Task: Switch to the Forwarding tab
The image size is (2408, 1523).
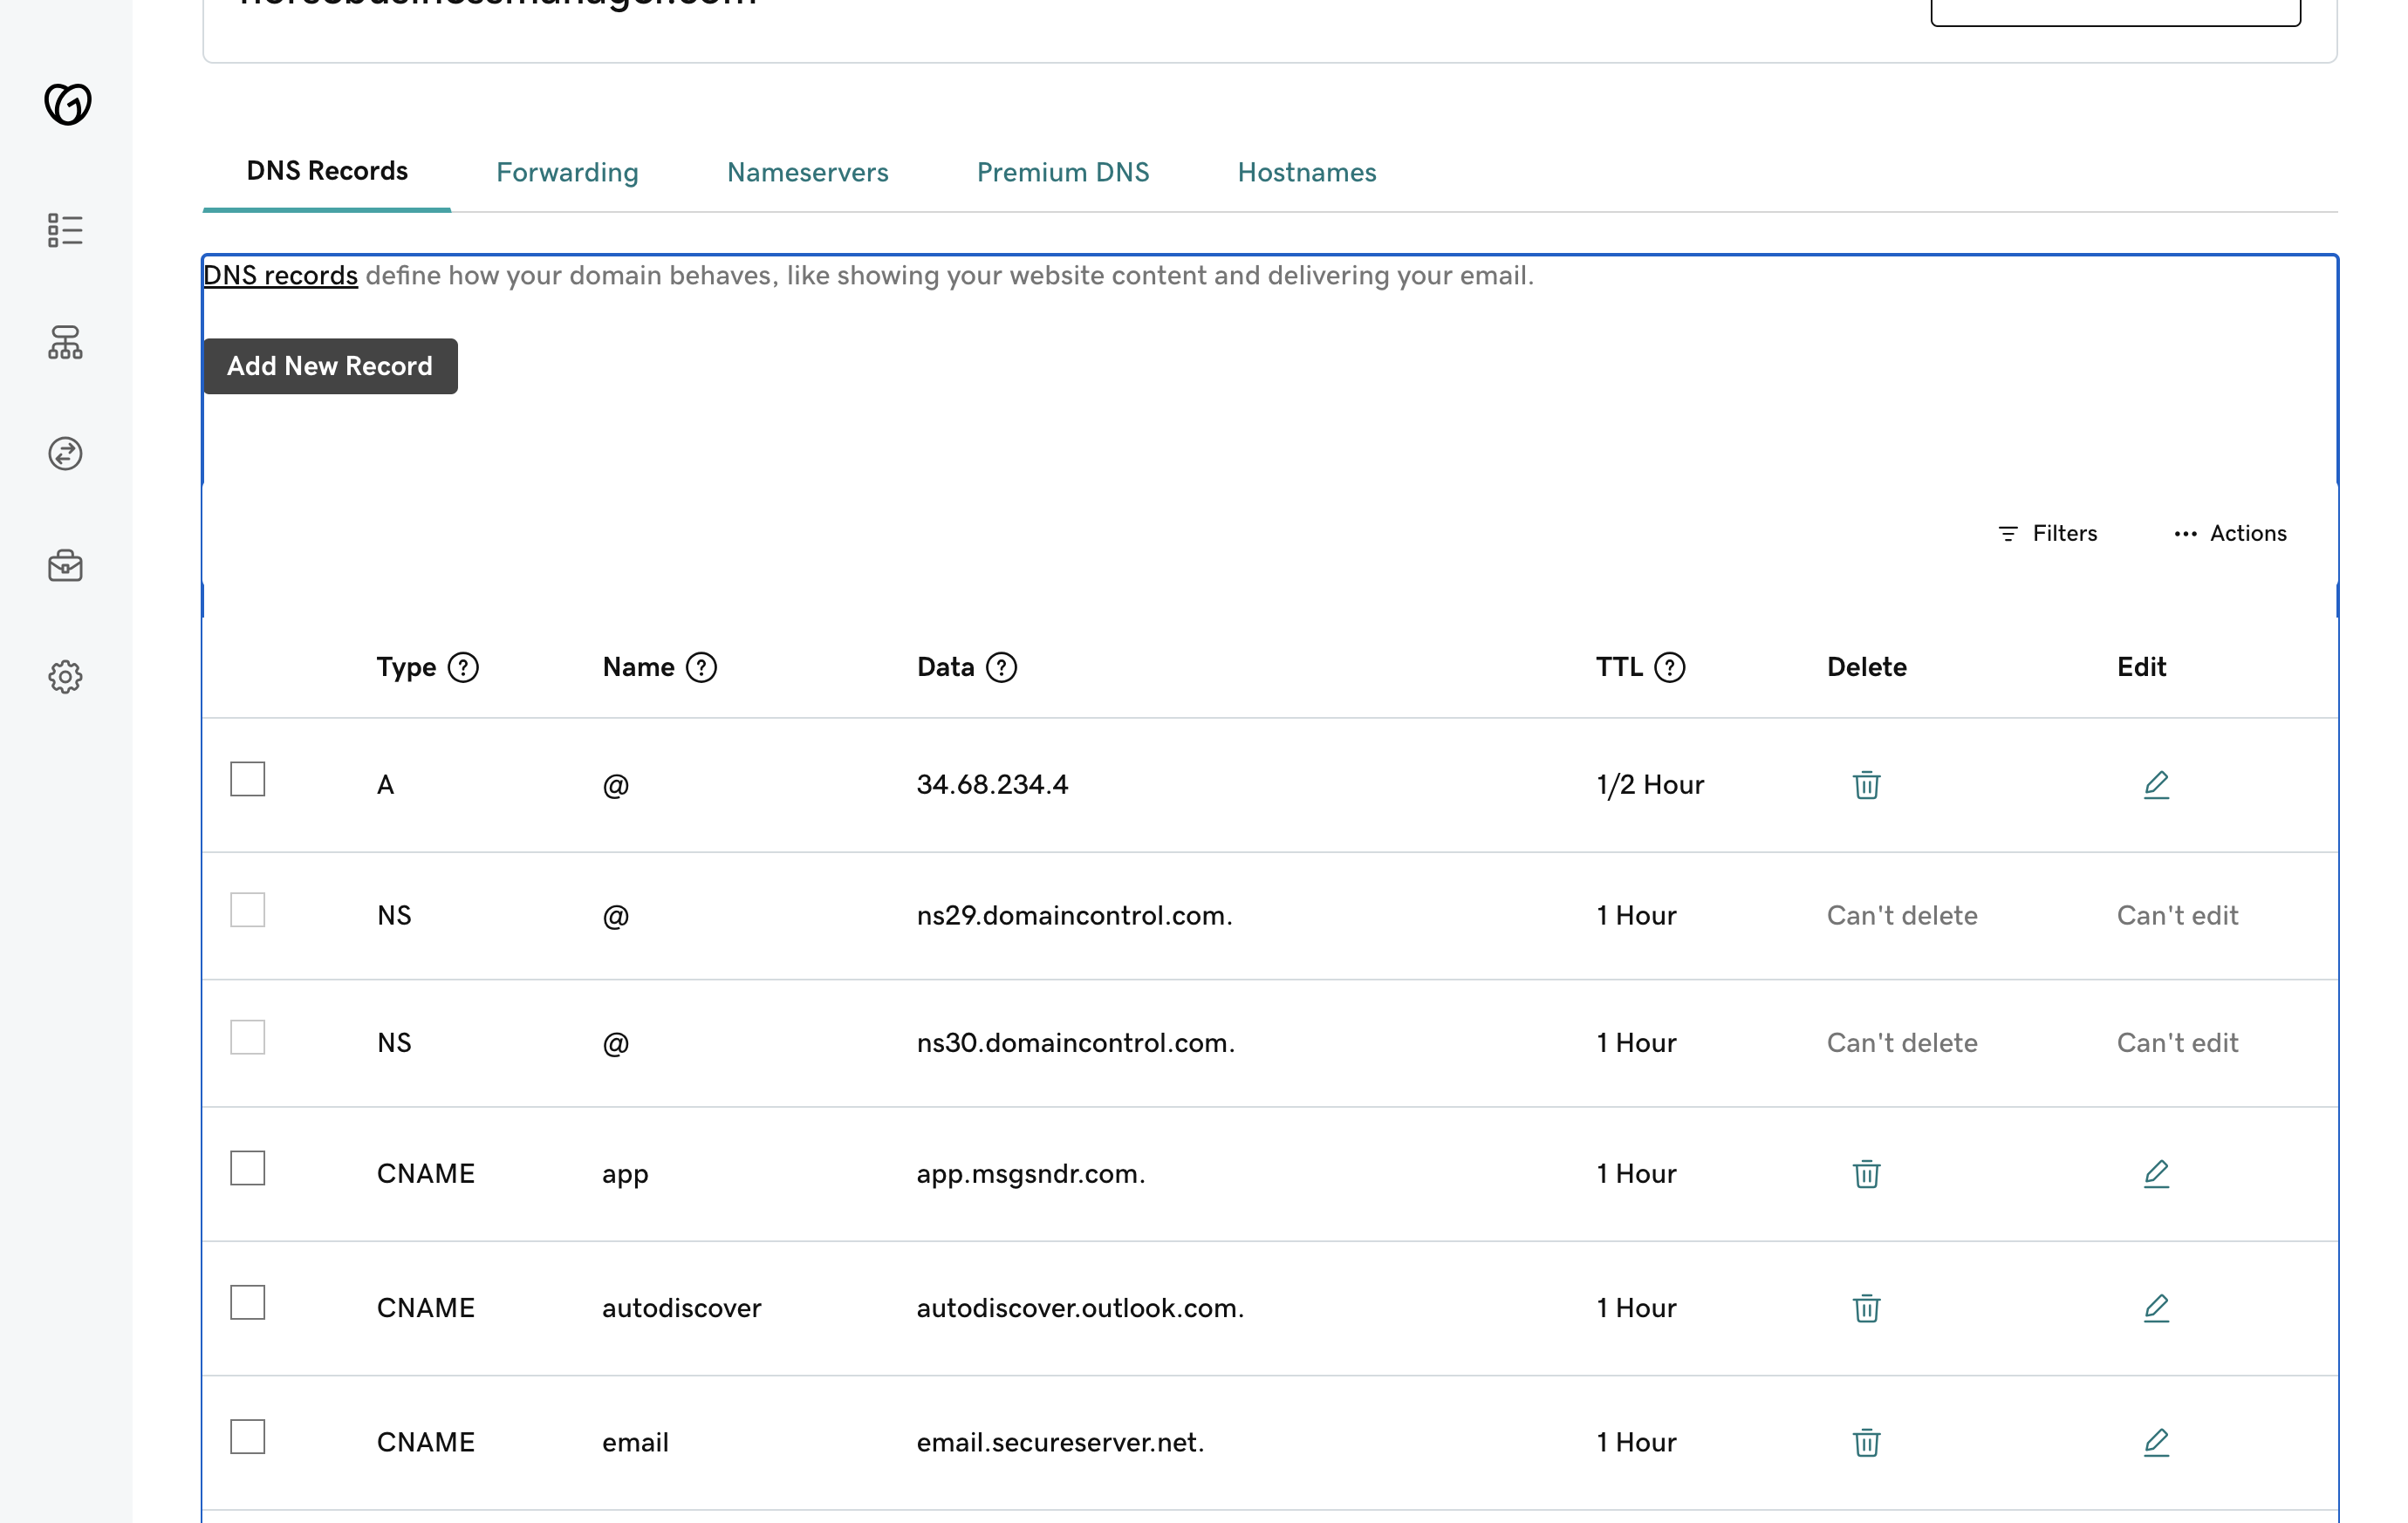Action: pos(567,173)
